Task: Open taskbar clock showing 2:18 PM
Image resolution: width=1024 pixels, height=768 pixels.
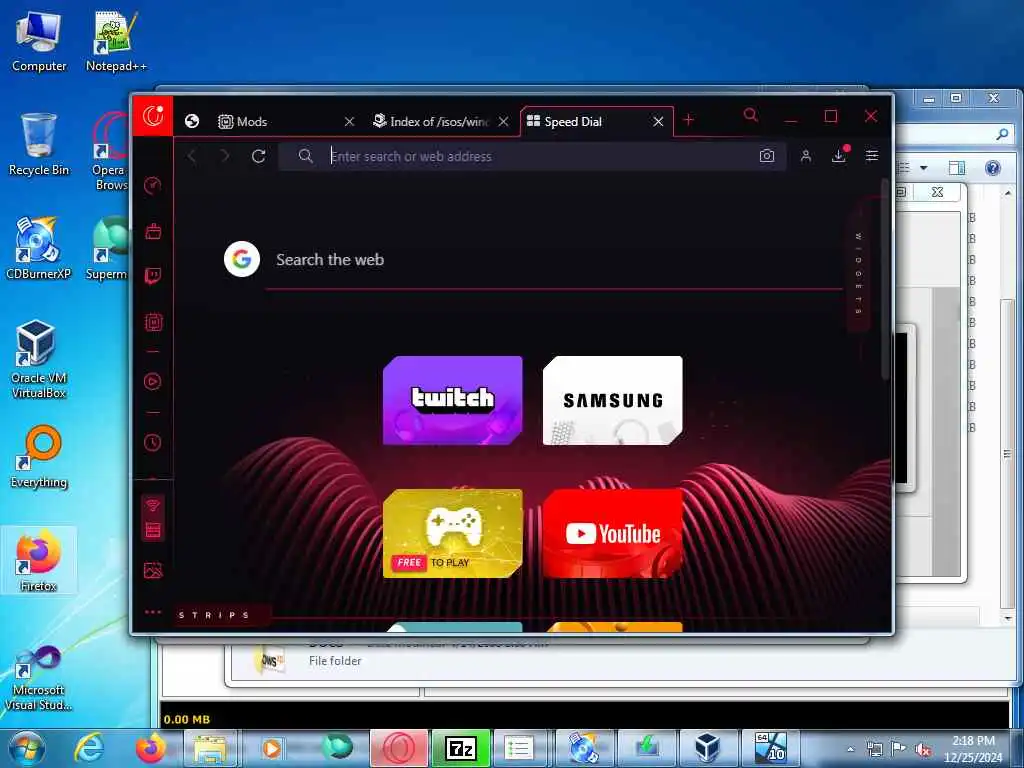Action: pyautogui.click(x=973, y=749)
